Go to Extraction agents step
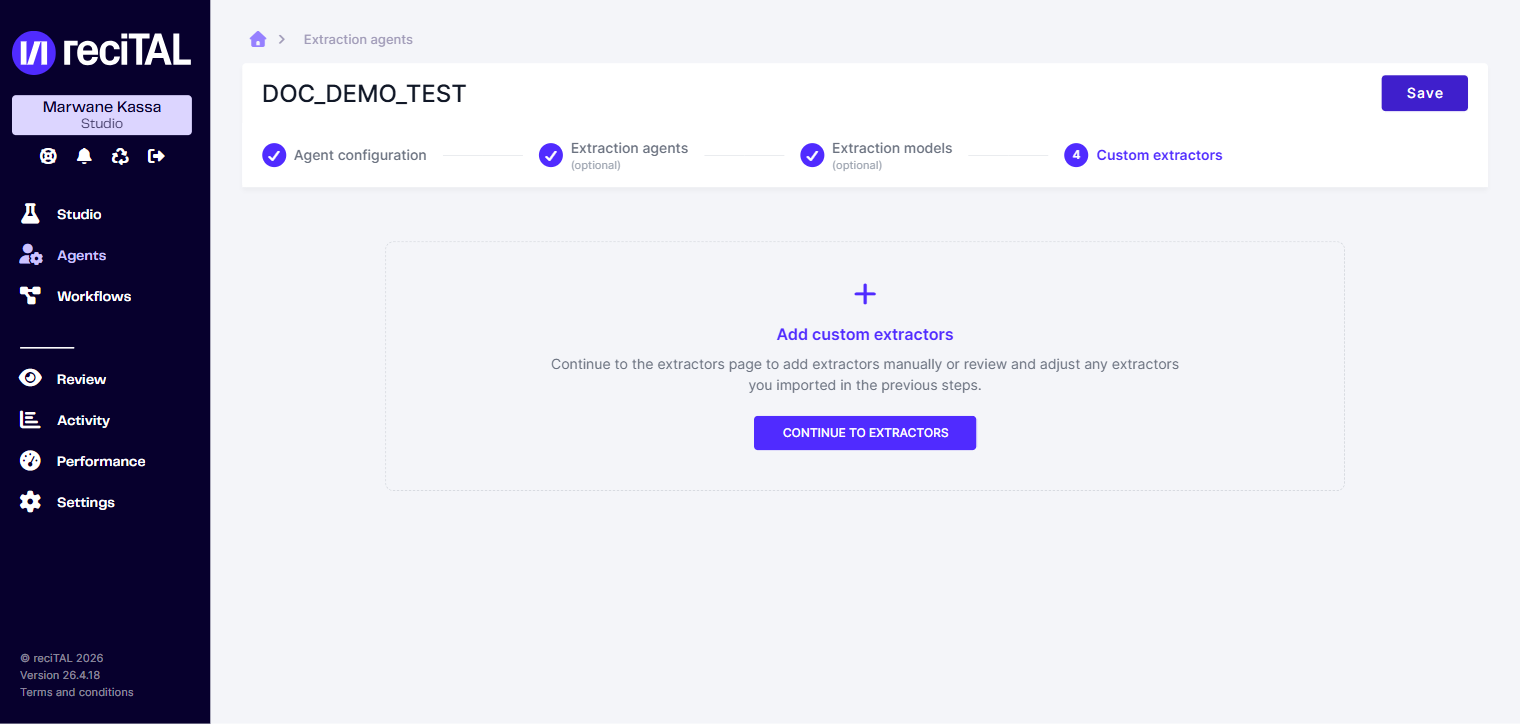 613,155
